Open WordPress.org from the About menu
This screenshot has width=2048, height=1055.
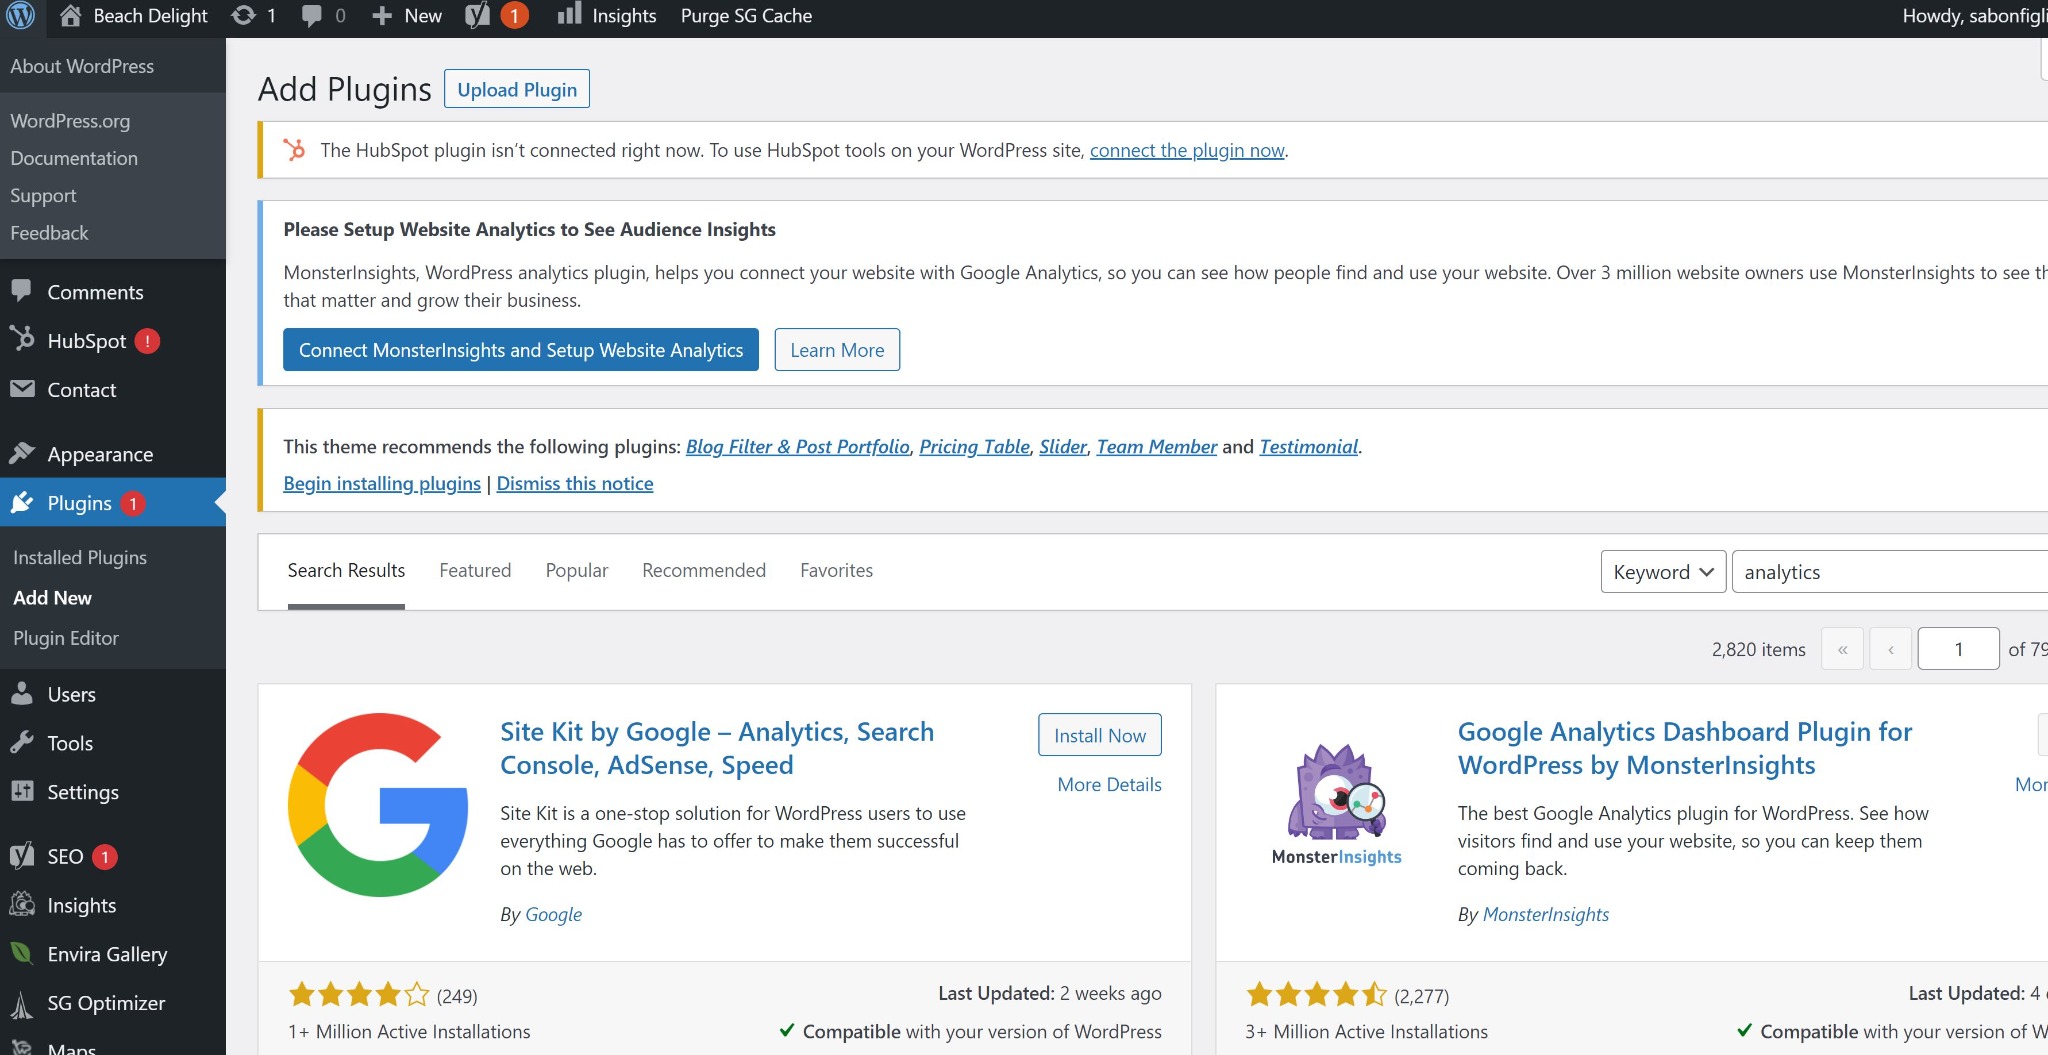[x=70, y=121]
